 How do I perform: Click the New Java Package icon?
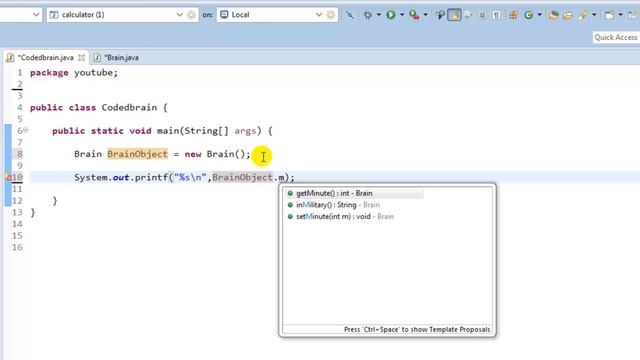(x=513, y=15)
